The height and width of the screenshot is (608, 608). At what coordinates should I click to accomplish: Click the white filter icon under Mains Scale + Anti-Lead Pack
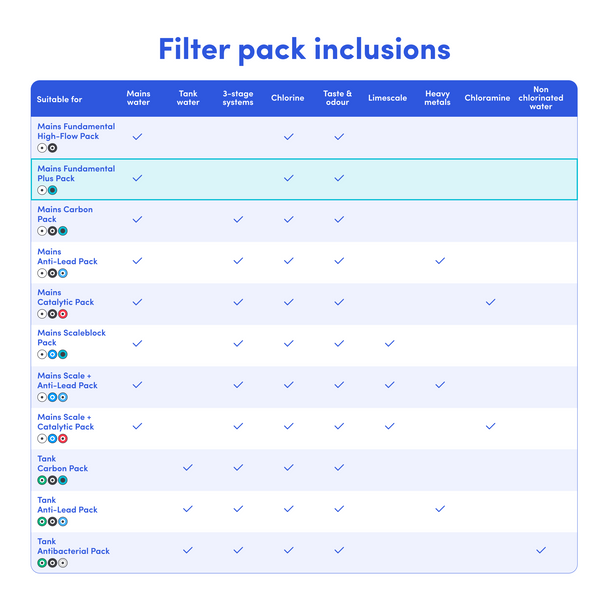[42, 397]
